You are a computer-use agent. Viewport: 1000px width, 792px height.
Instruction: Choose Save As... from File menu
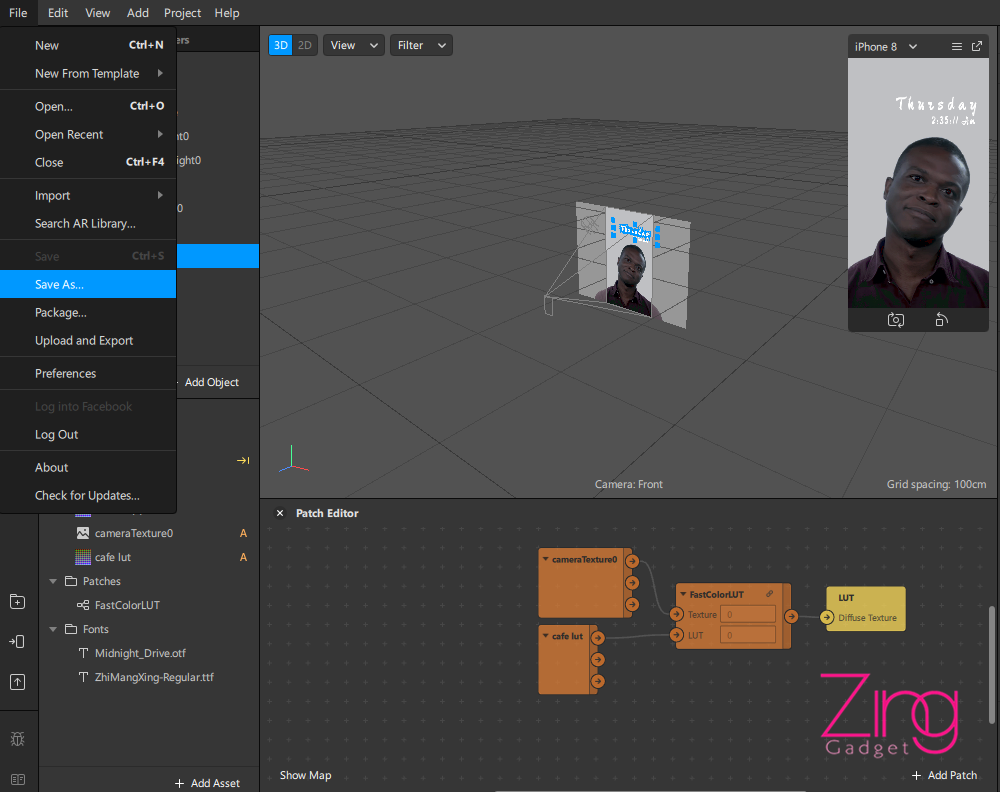point(88,284)
